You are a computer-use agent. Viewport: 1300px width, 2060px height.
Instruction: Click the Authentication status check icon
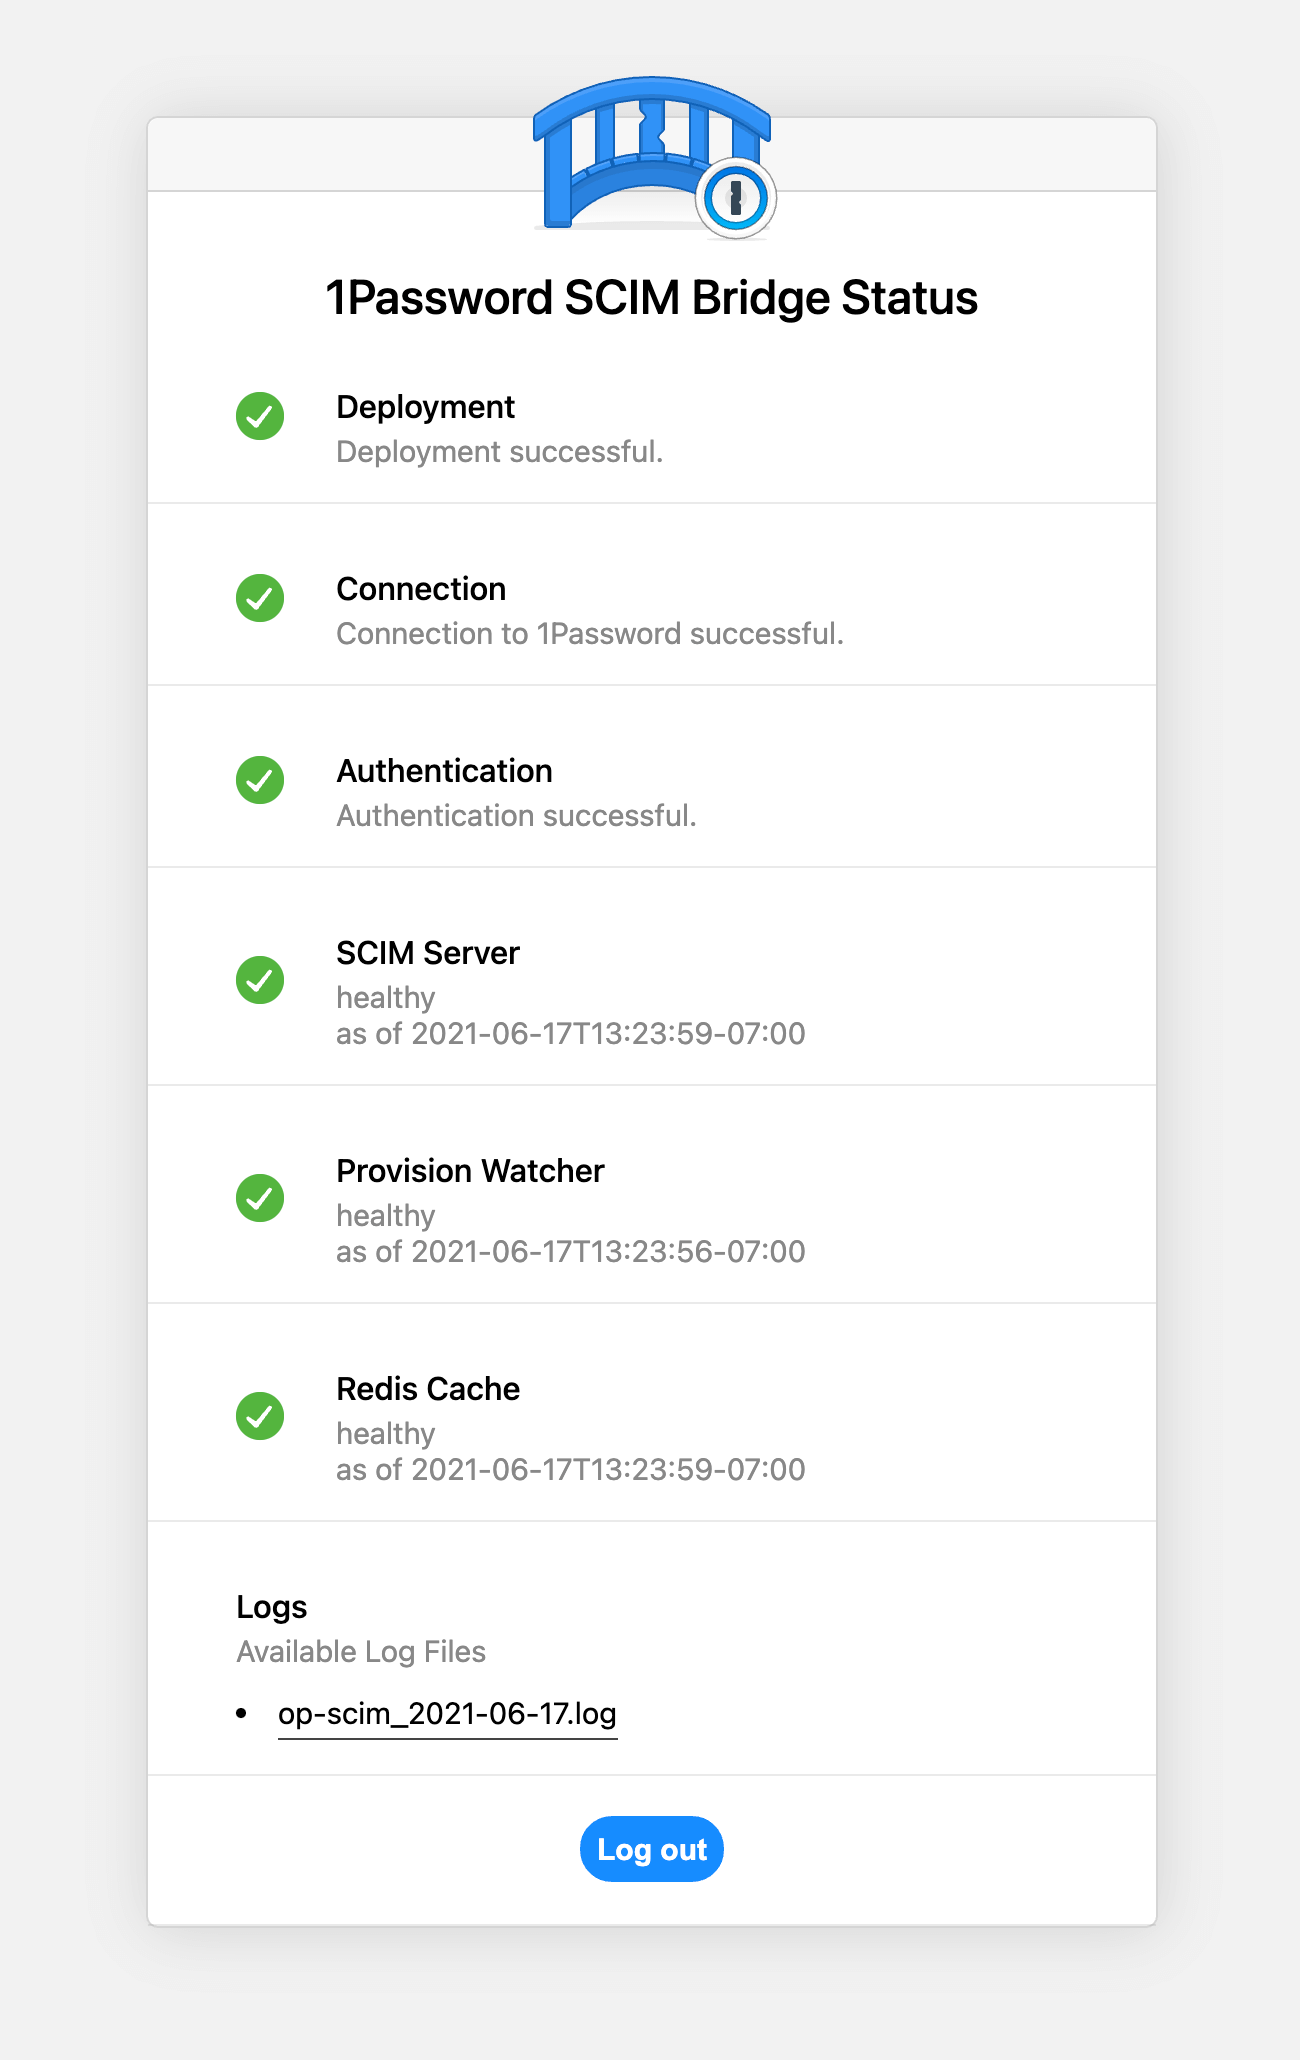pyautogui.click(x=260, y=780)
